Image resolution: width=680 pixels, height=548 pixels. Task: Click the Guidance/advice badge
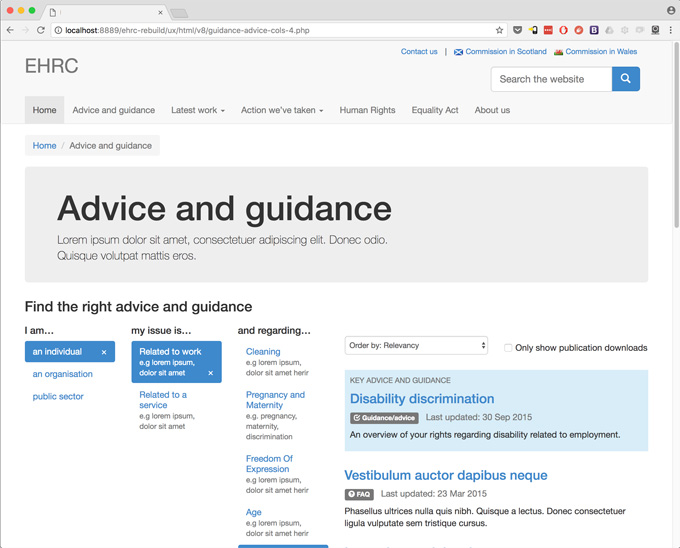pos(384,418)
